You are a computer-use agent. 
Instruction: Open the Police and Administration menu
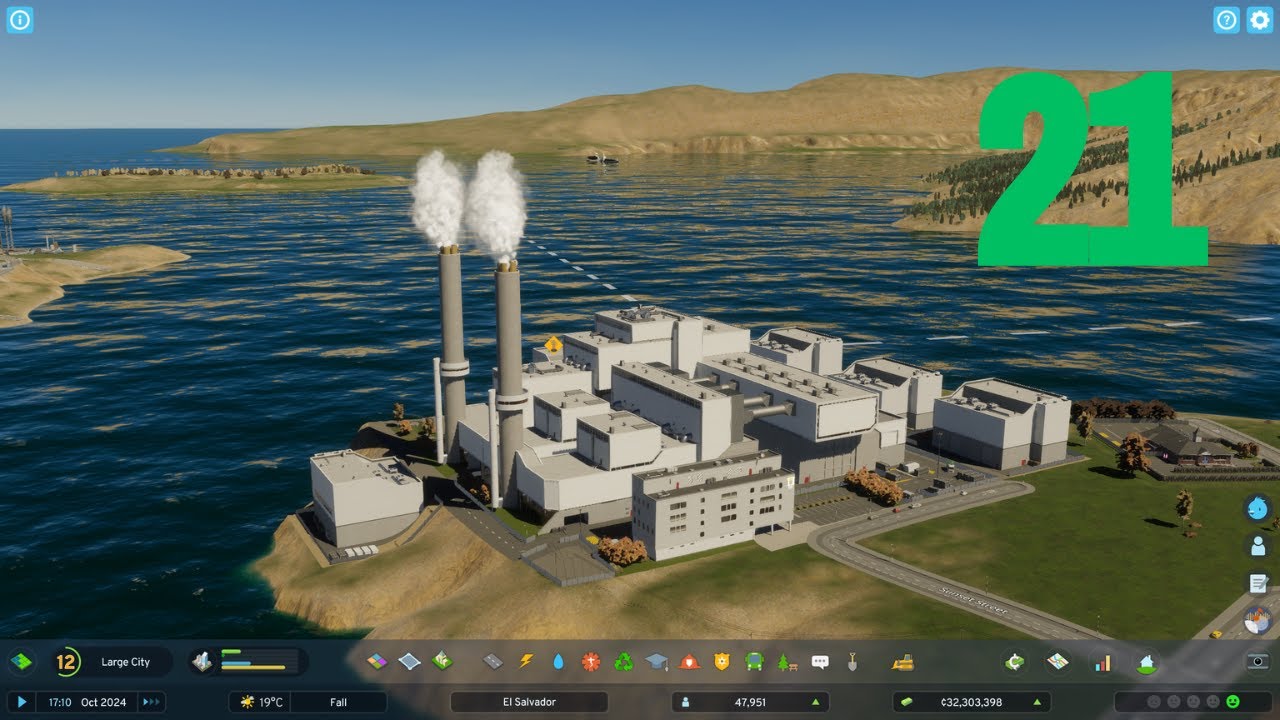point(722,661)
